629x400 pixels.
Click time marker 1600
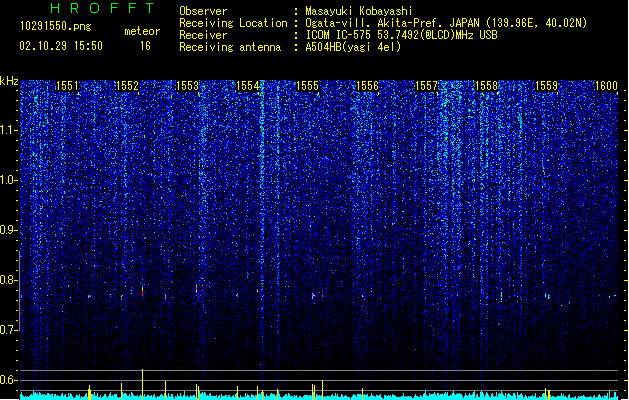(606, 86)
